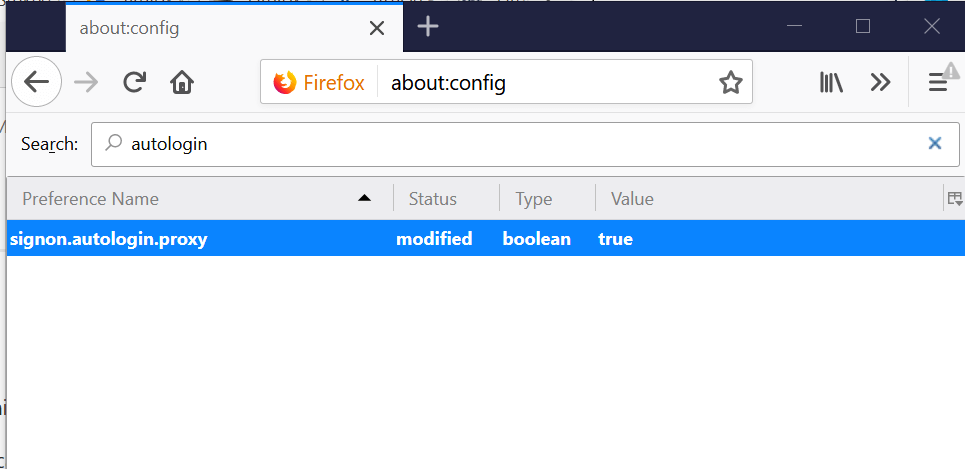Viewport: 965px width, 469px height.
Task: Click the autologin search field
Action: click(520, 144)
